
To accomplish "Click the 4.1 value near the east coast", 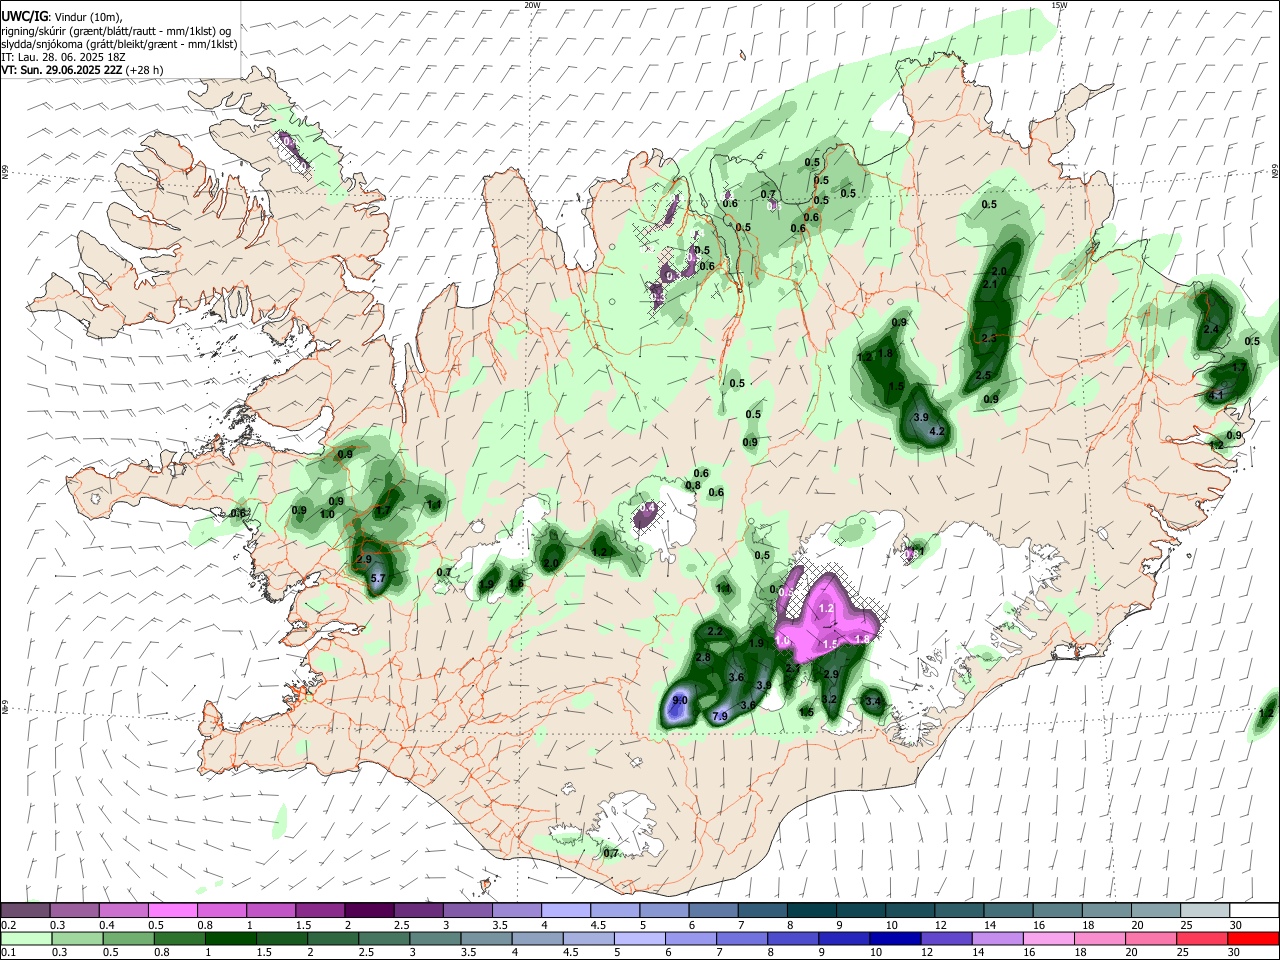I will 1217,396.
